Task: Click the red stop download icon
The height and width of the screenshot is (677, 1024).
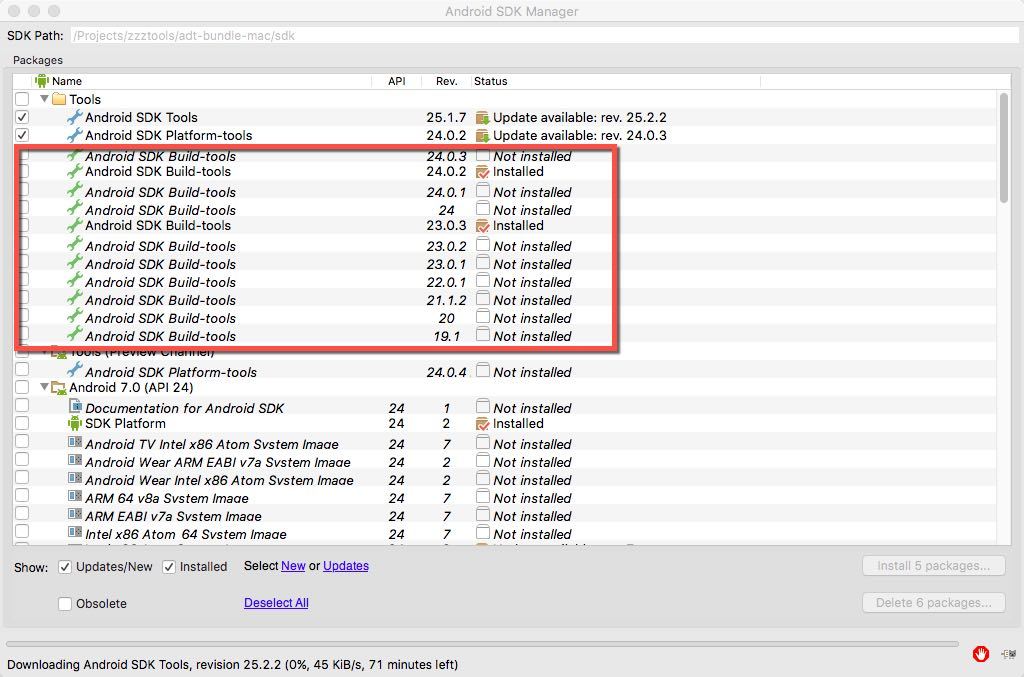Action: [981, 654]
